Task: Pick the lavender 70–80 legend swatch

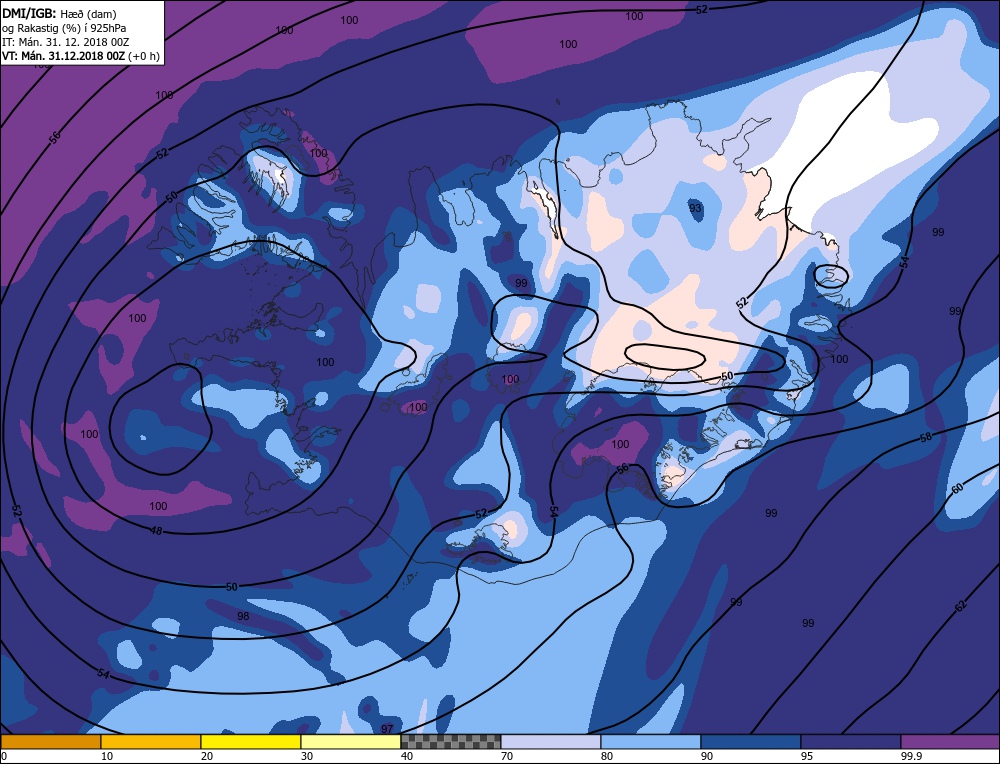Action: [x=550, y=742]
